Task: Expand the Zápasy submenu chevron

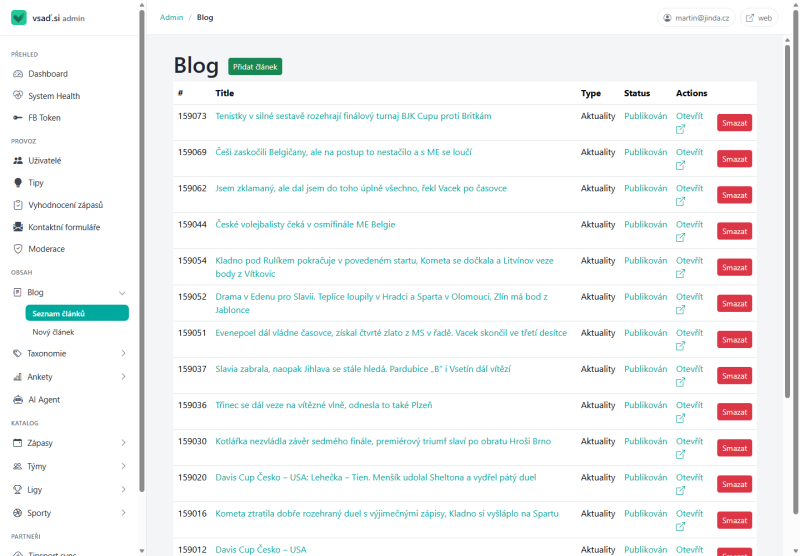Action: (123, 443)
